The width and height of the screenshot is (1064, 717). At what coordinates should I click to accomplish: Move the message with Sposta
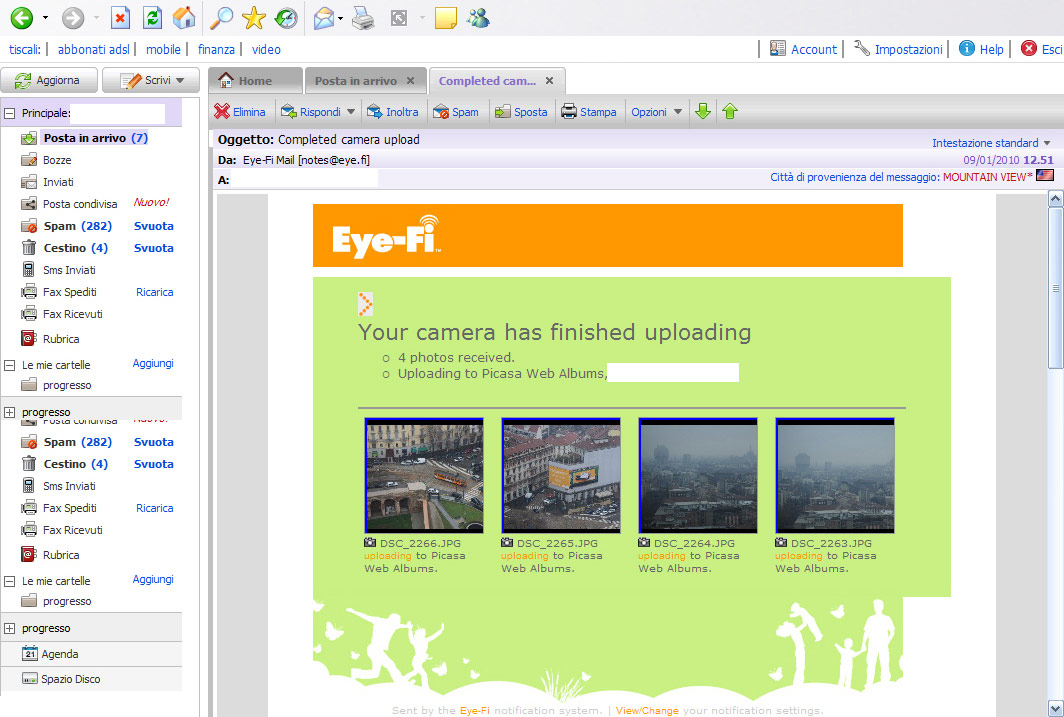click(521, 112)
